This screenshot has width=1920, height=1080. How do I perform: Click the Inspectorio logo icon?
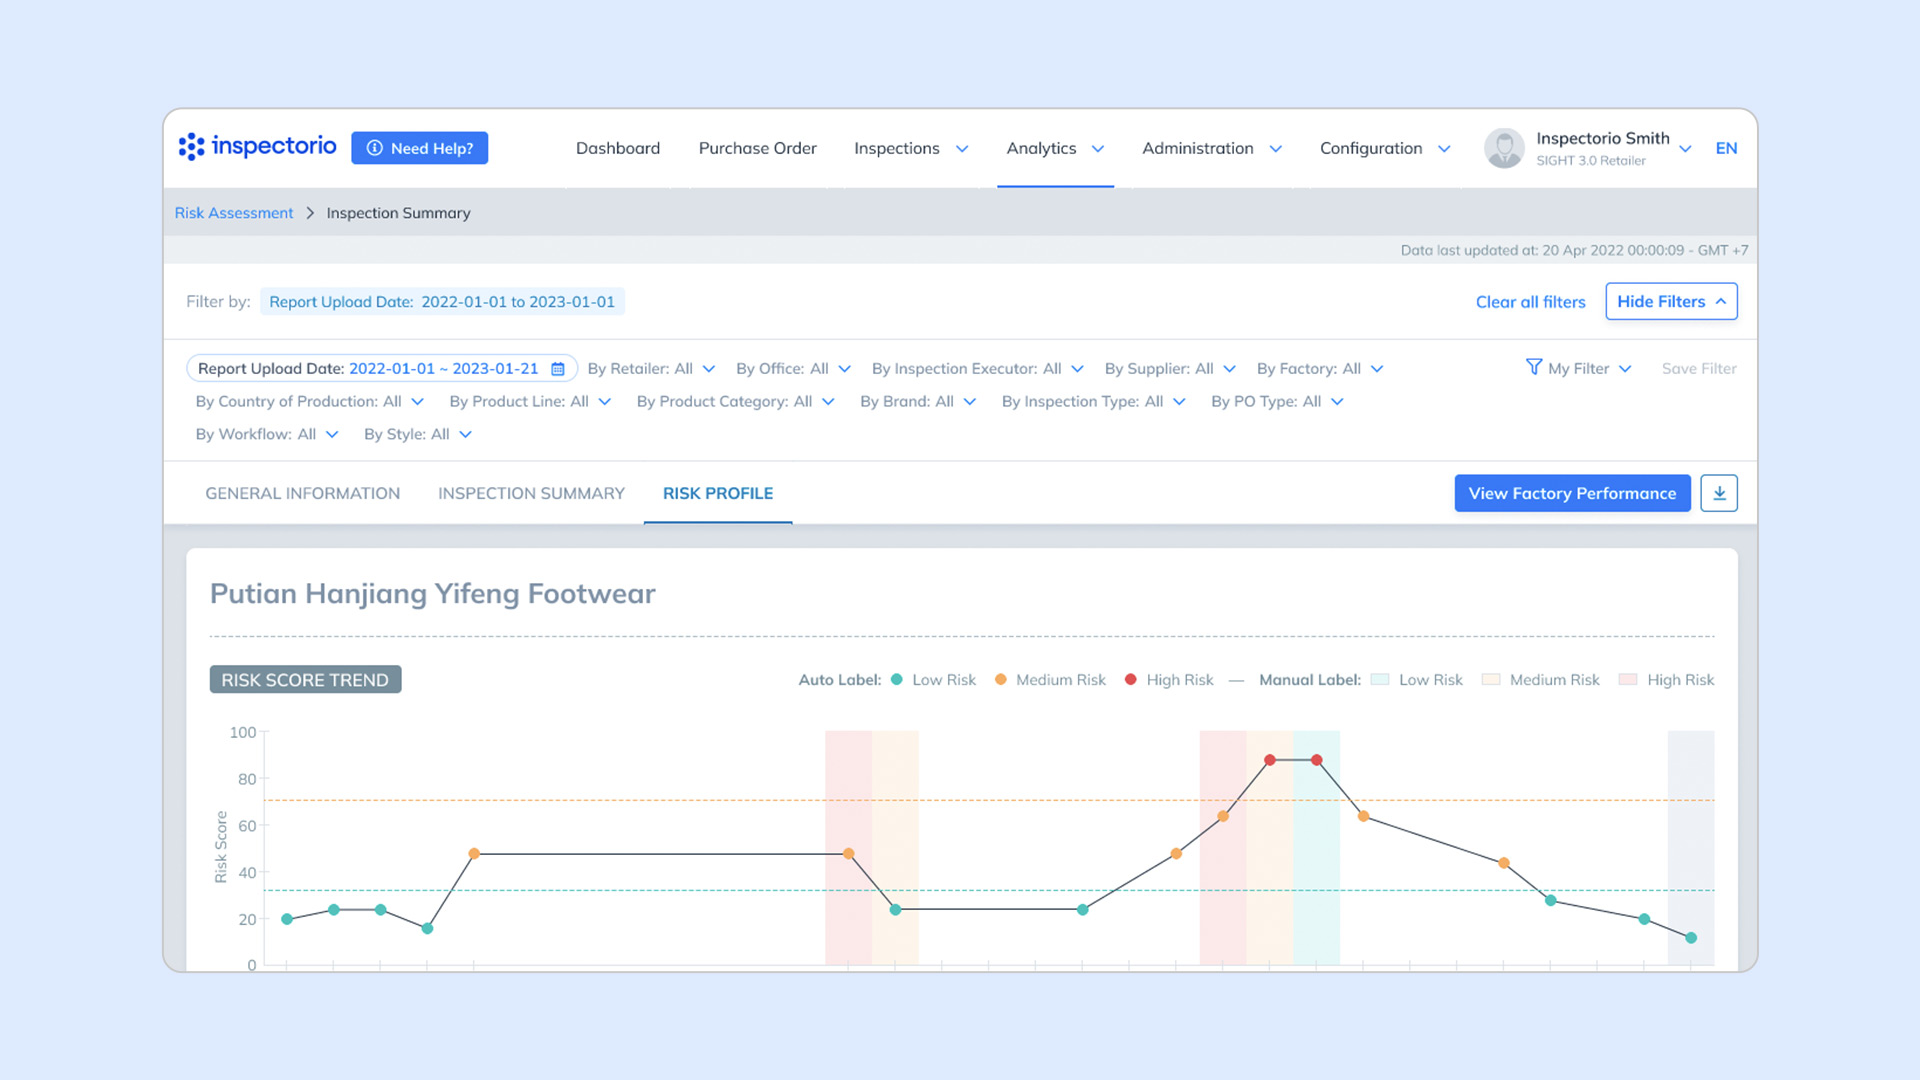(x=190, y=146)
